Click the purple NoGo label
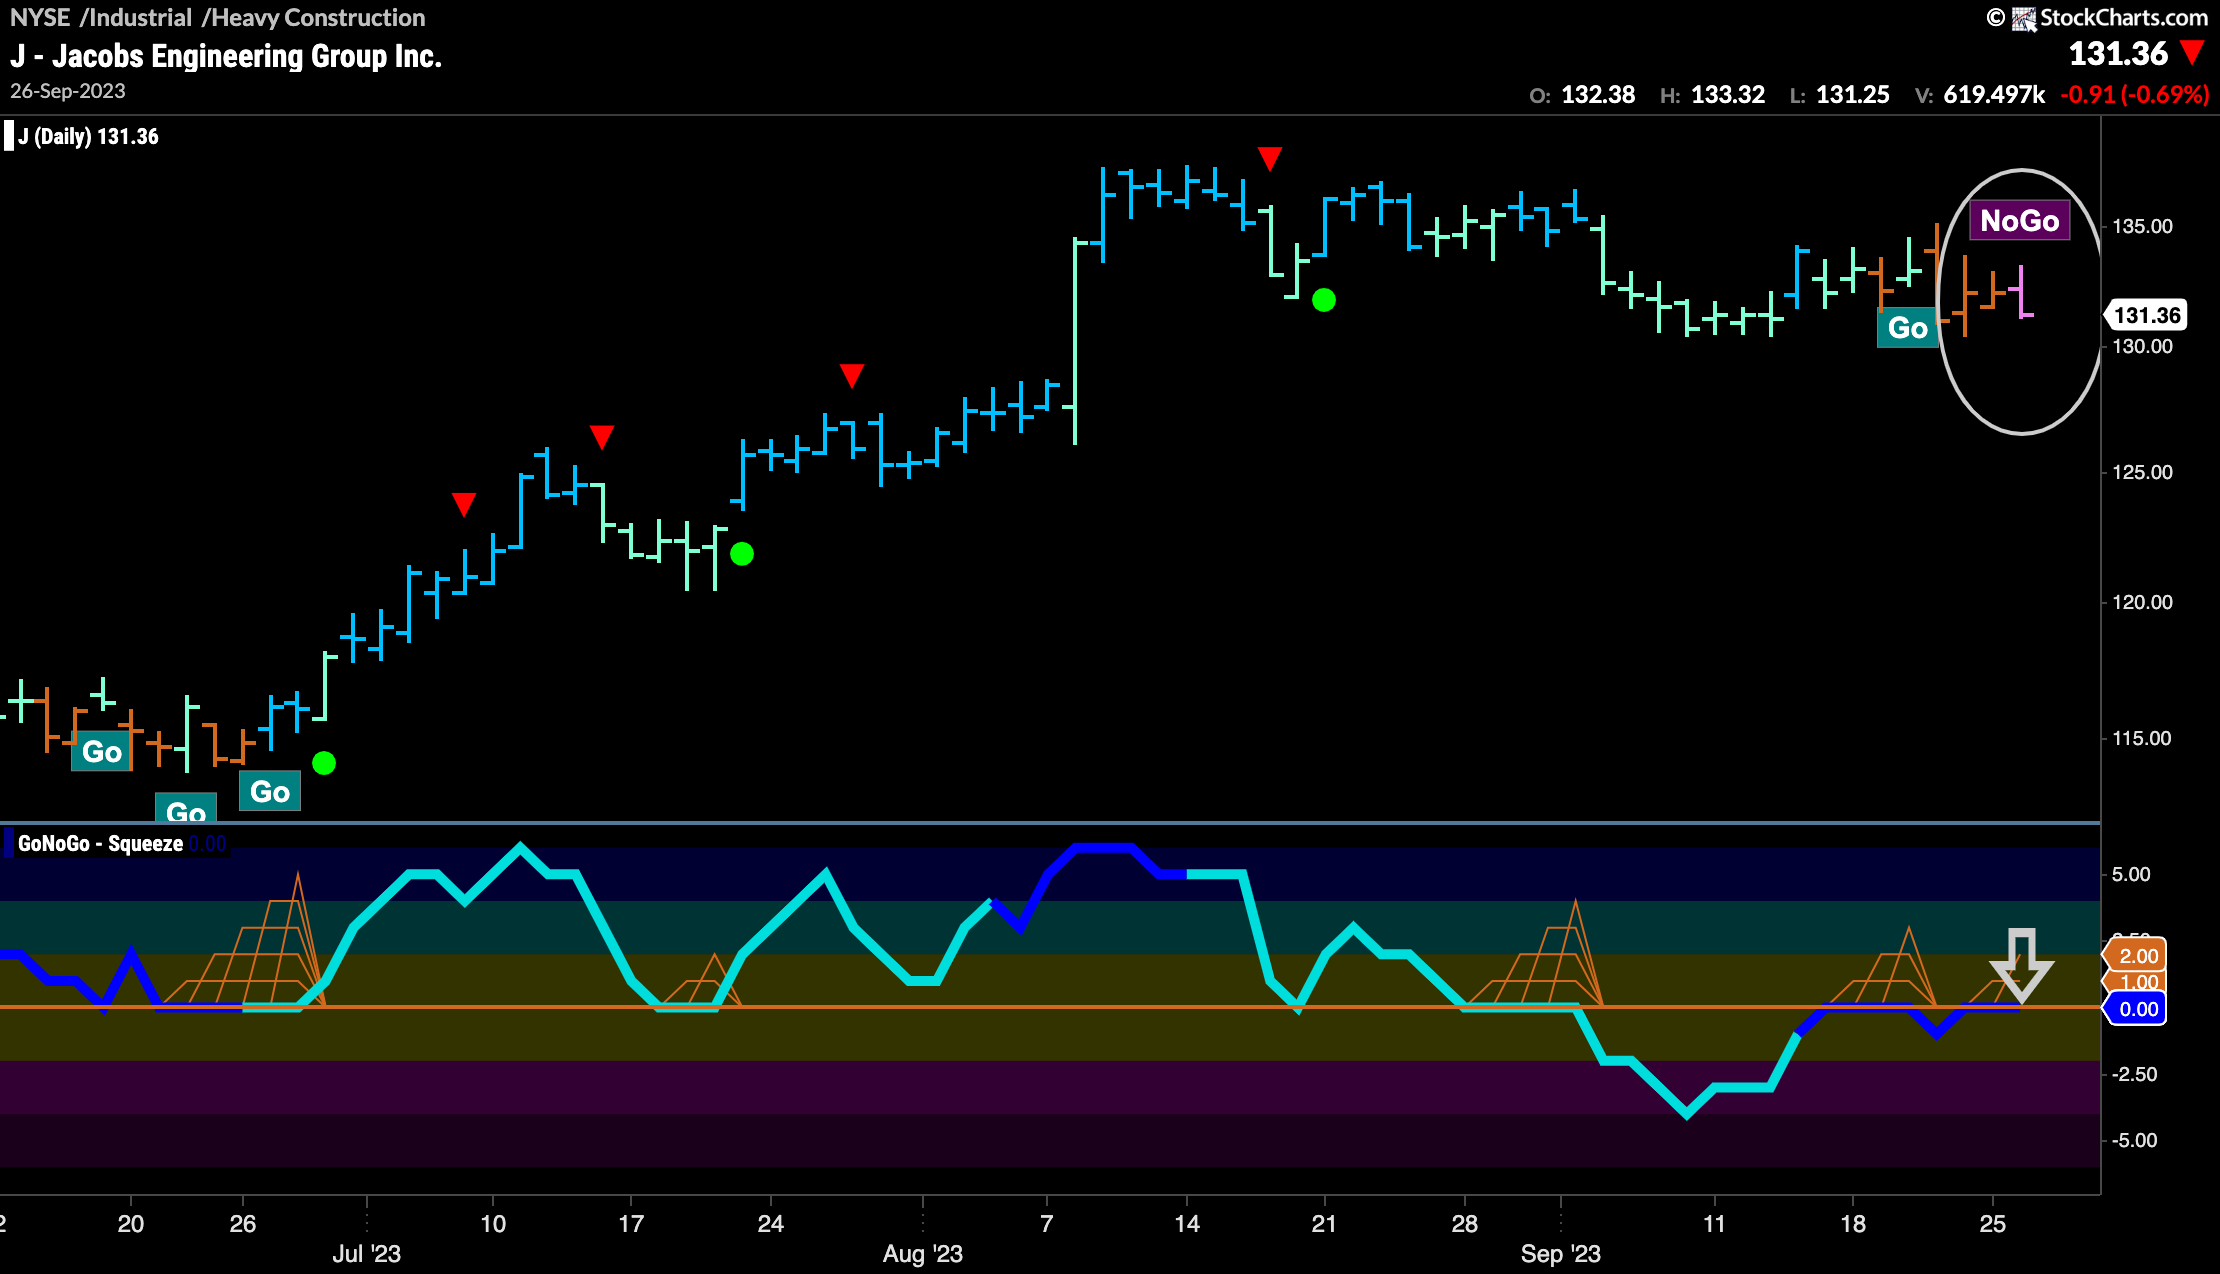The image size is (2220, 1274). click(x=2020, y=221)
